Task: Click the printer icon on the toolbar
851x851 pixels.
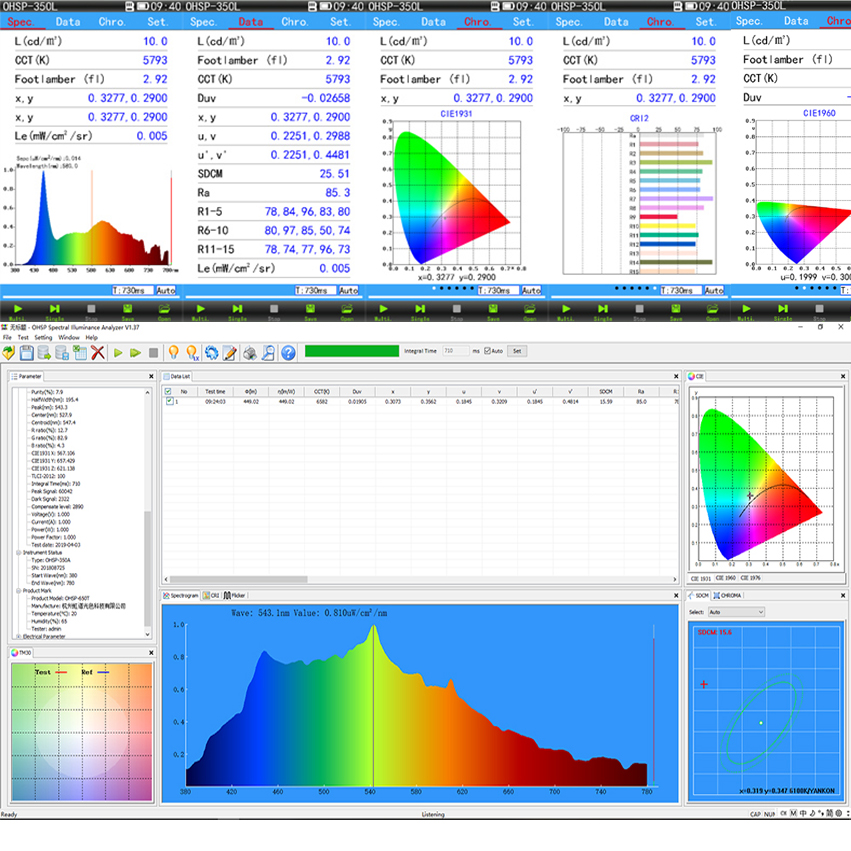Action: coord(249,350)
